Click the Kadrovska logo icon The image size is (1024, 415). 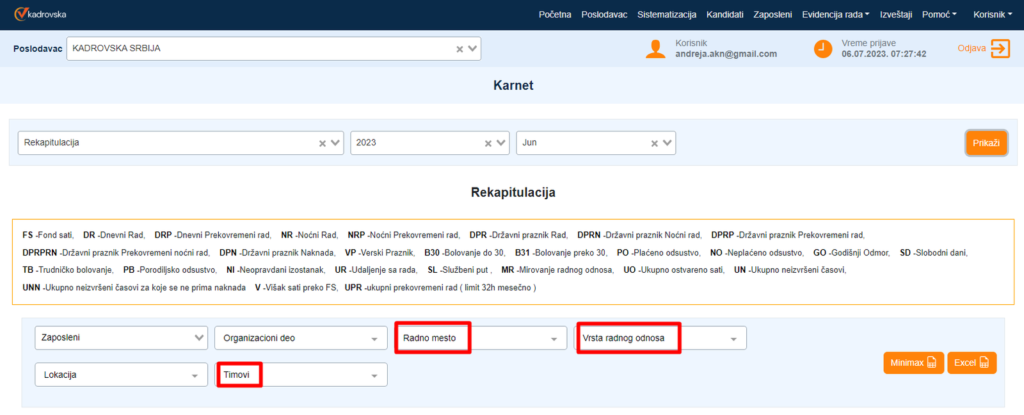pos(20,14)
